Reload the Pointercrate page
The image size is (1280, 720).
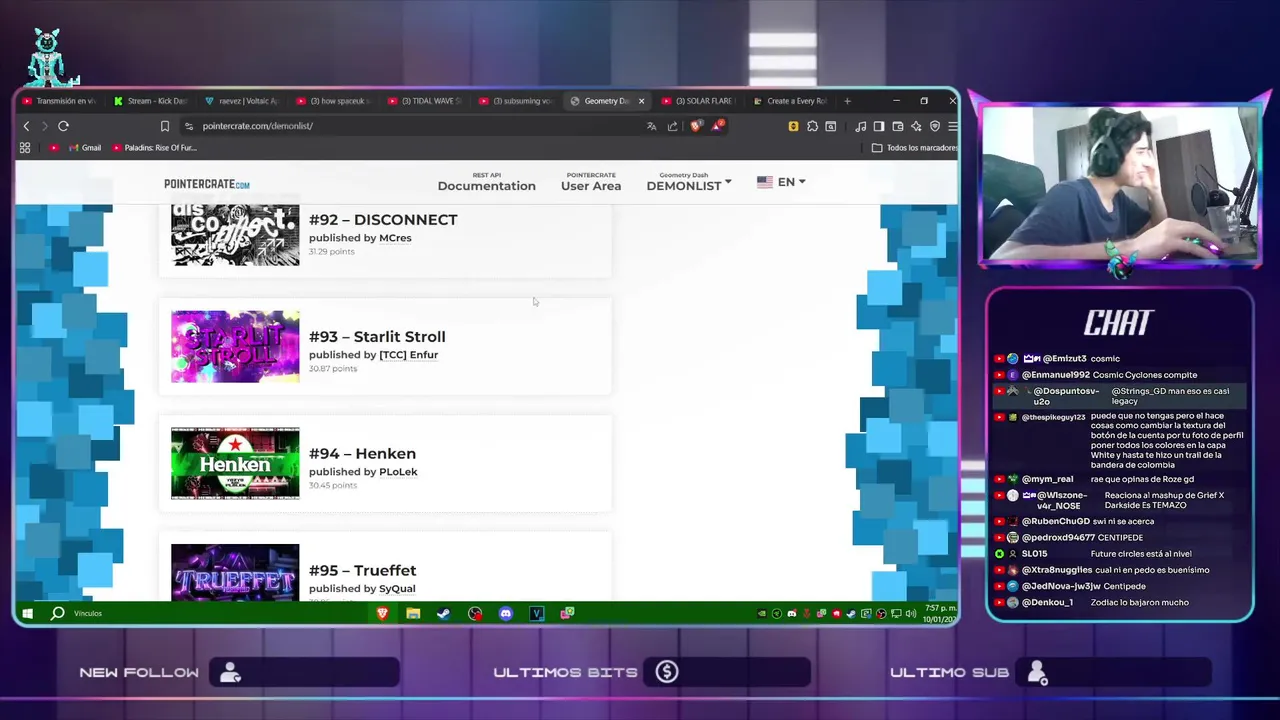point(63,126)
